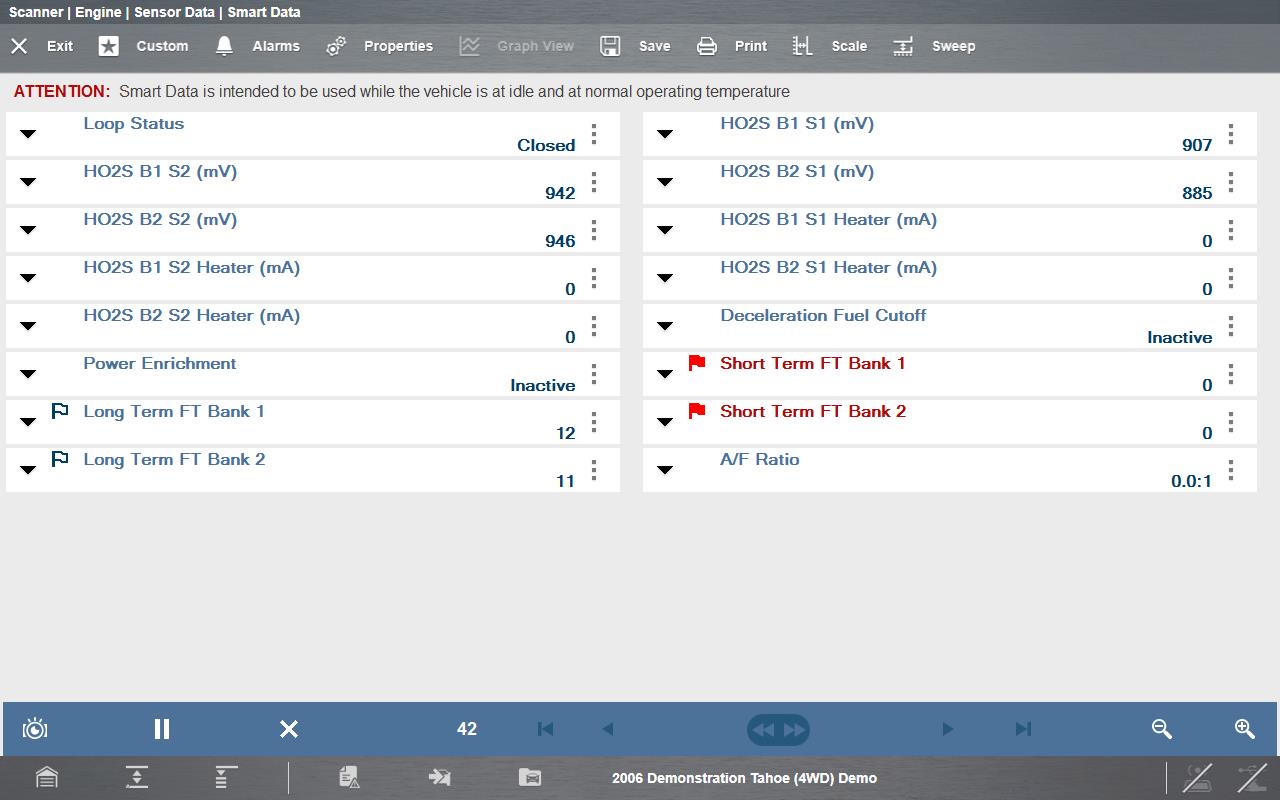Open options menu for Deceleration Fuel Cutoff
This screenshot has width=1280, height=800.
click(1231, 326)
